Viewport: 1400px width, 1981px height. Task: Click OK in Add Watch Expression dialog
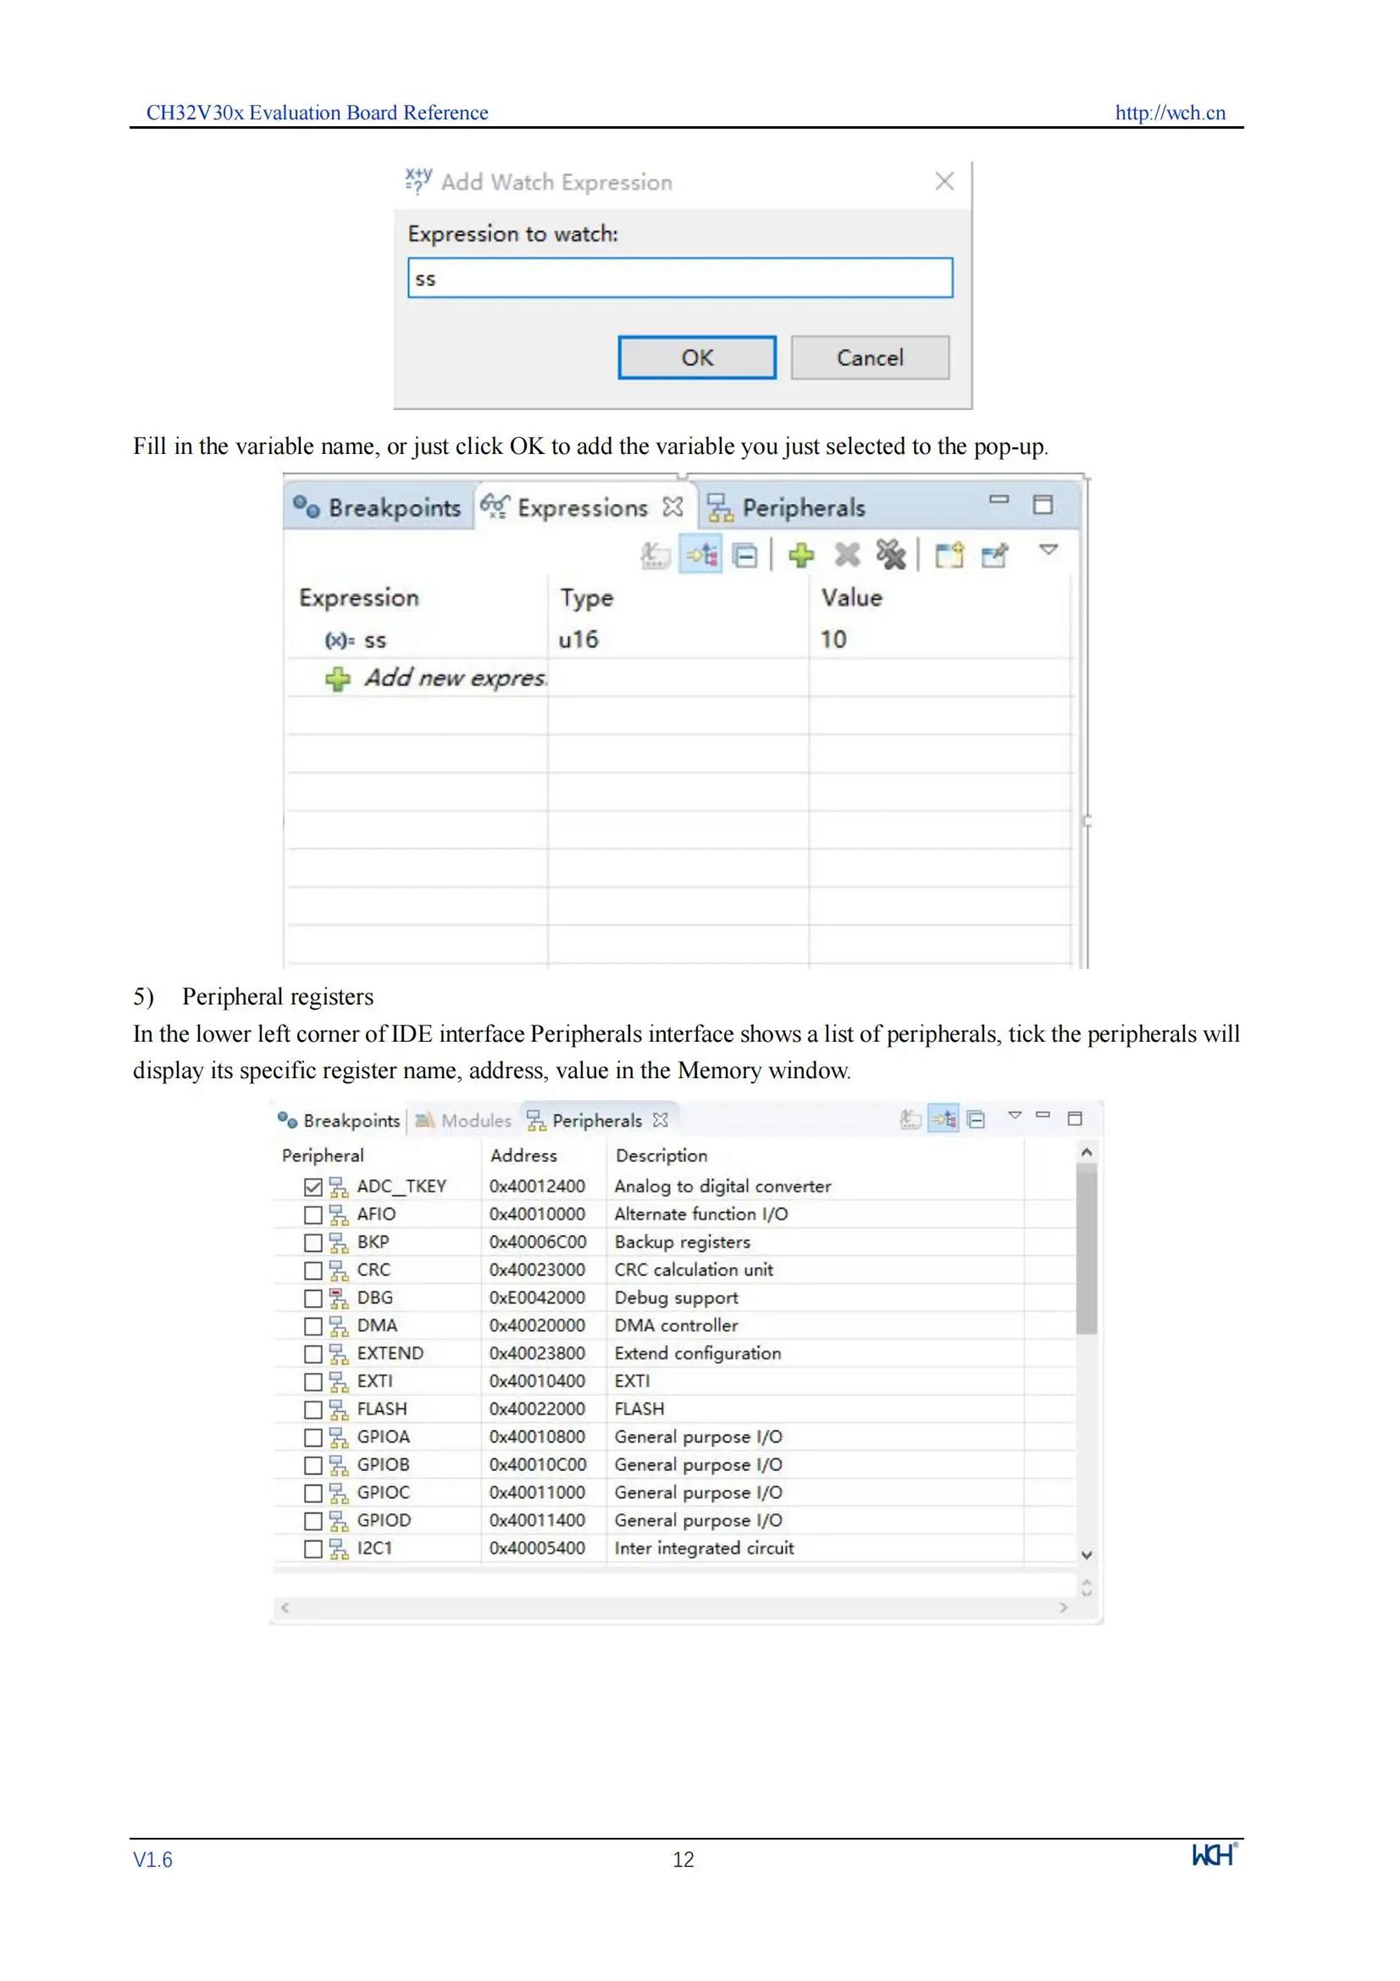pyautogui.click(x=697, y=358)
